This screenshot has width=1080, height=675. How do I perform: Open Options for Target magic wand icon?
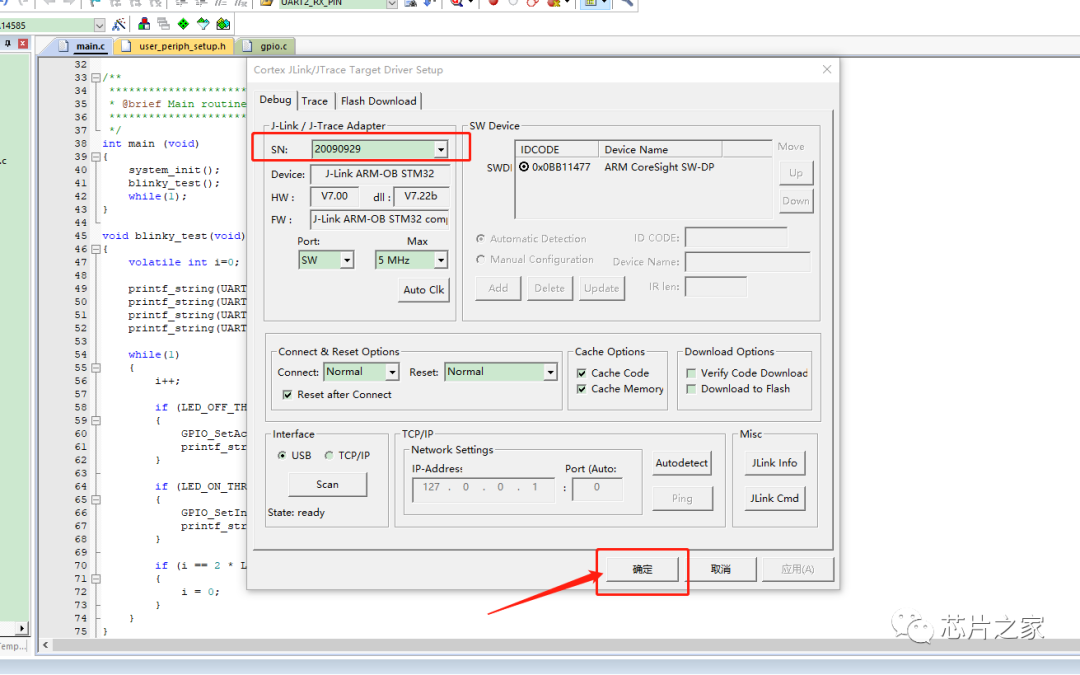(x=119, y=24)
